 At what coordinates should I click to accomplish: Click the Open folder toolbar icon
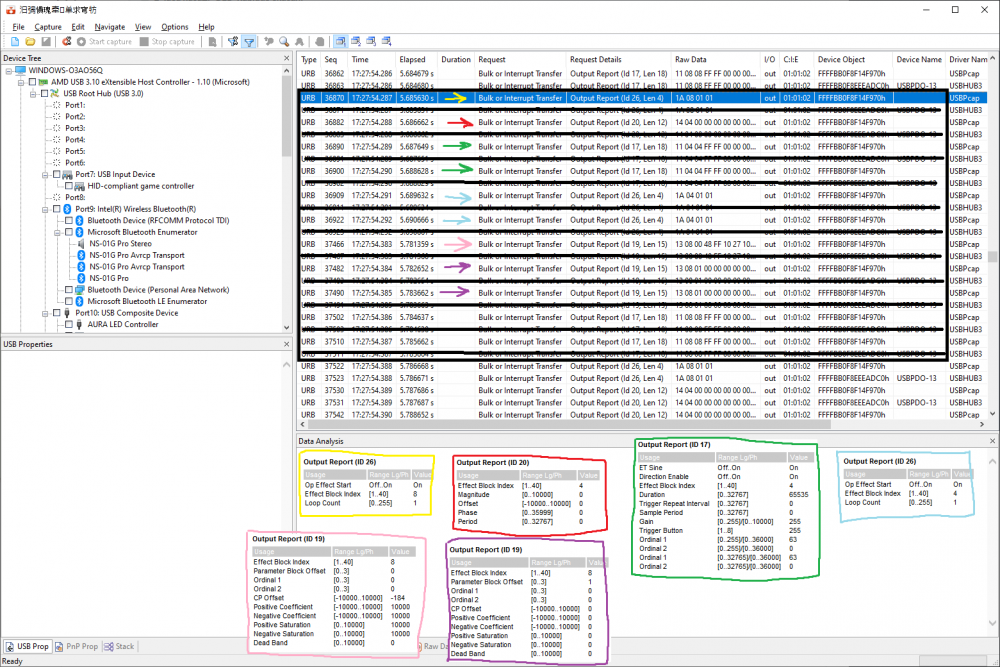[x=31, y=42]
